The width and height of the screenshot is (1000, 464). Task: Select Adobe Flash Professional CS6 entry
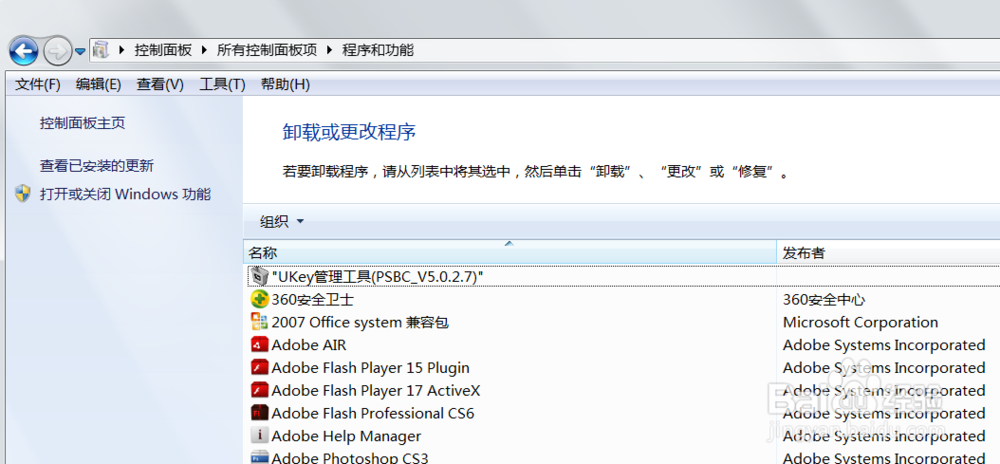[373, 414]
